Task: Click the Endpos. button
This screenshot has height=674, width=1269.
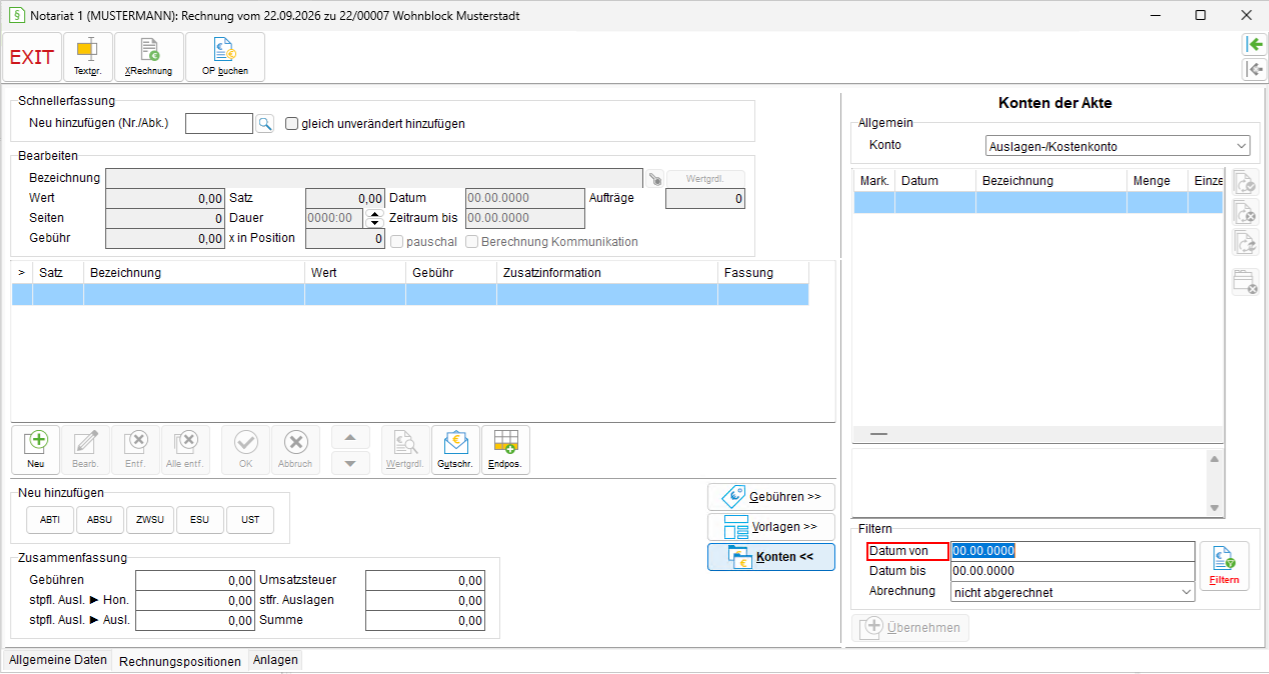Action: [x=506, y=450]
